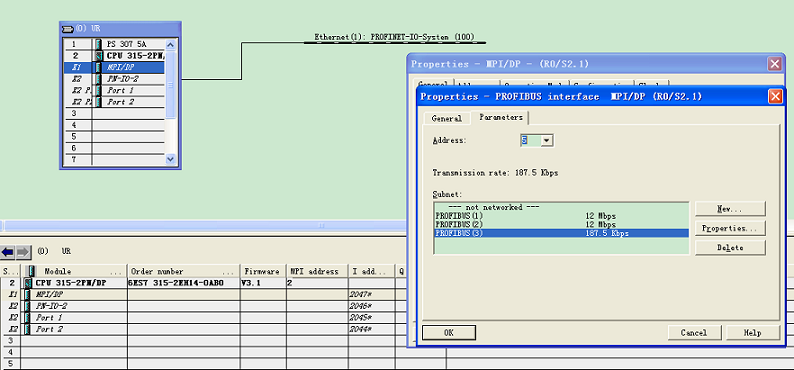The image size is (794, 370).
Task: Click rack scrollbar down arrow
Action: (171, 159)
